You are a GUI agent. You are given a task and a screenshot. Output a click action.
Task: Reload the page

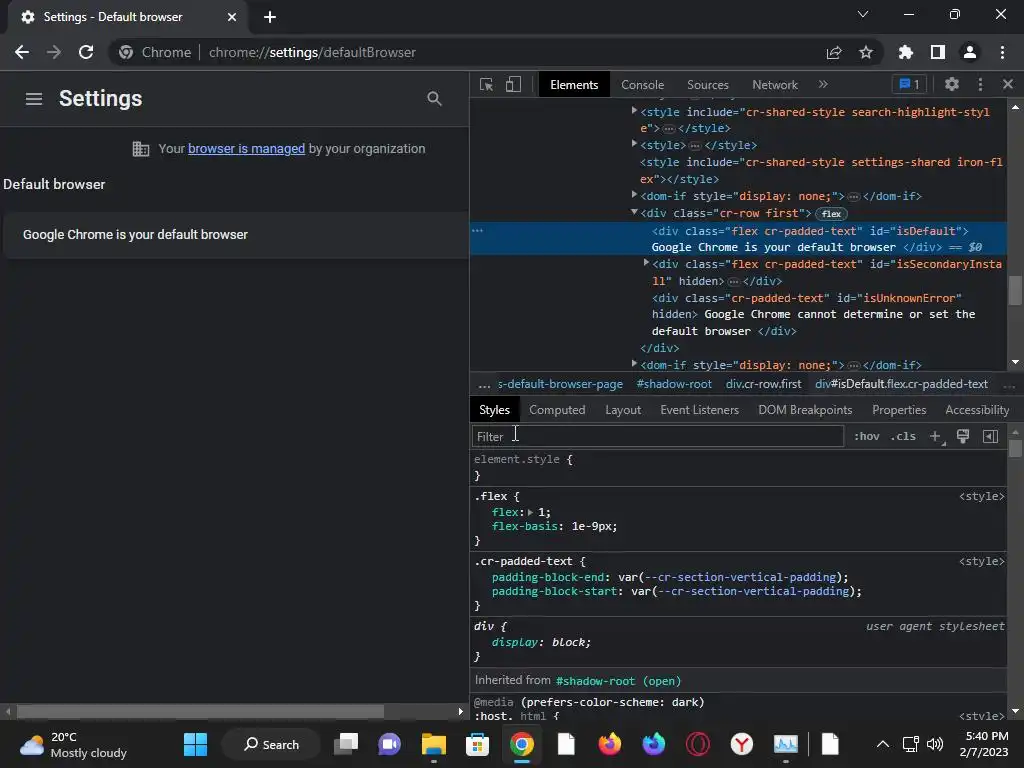click(86, 52)
